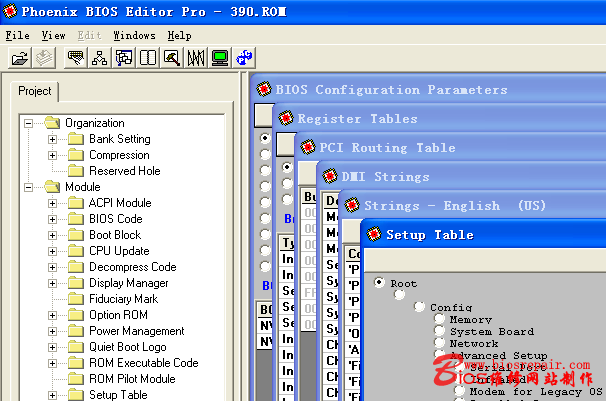Image resolution: width=606 pixels, height=401 pixels.
Task: Select the Display Manager tree item
Action: 129,283
